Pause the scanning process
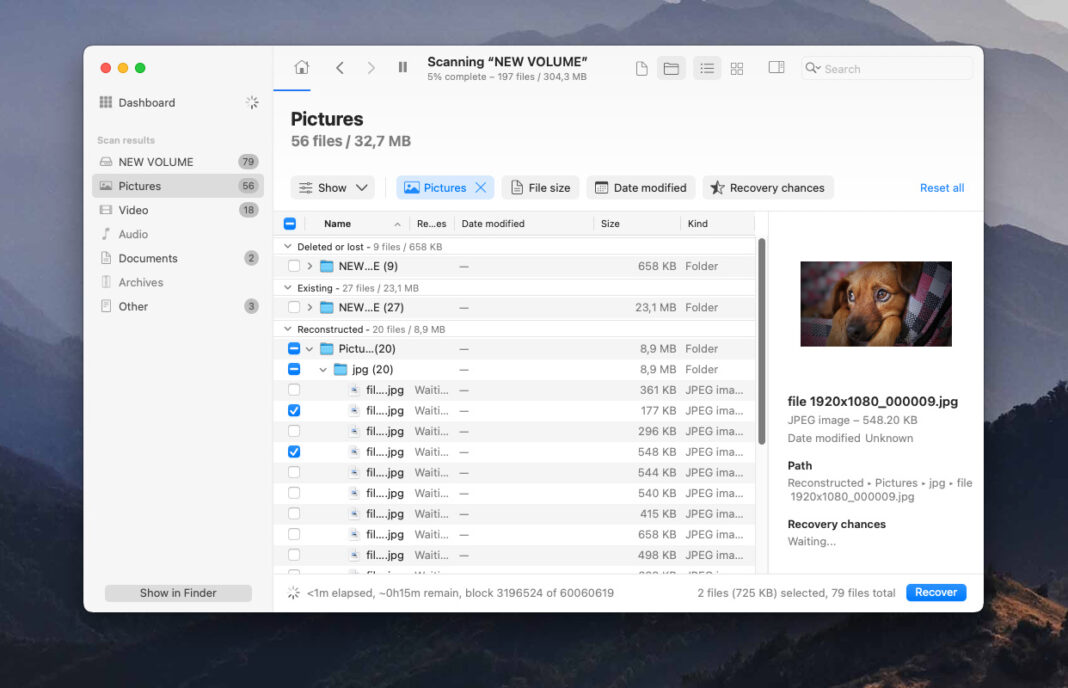Image resolution: width=1068 pixels, height=688 pixels. coord(403,67)
